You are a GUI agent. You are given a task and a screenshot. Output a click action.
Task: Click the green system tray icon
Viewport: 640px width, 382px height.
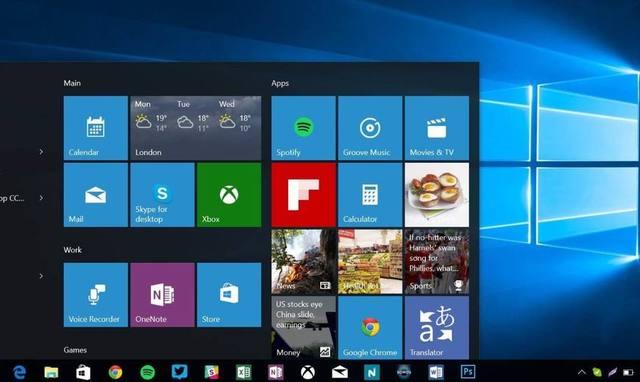597,372
